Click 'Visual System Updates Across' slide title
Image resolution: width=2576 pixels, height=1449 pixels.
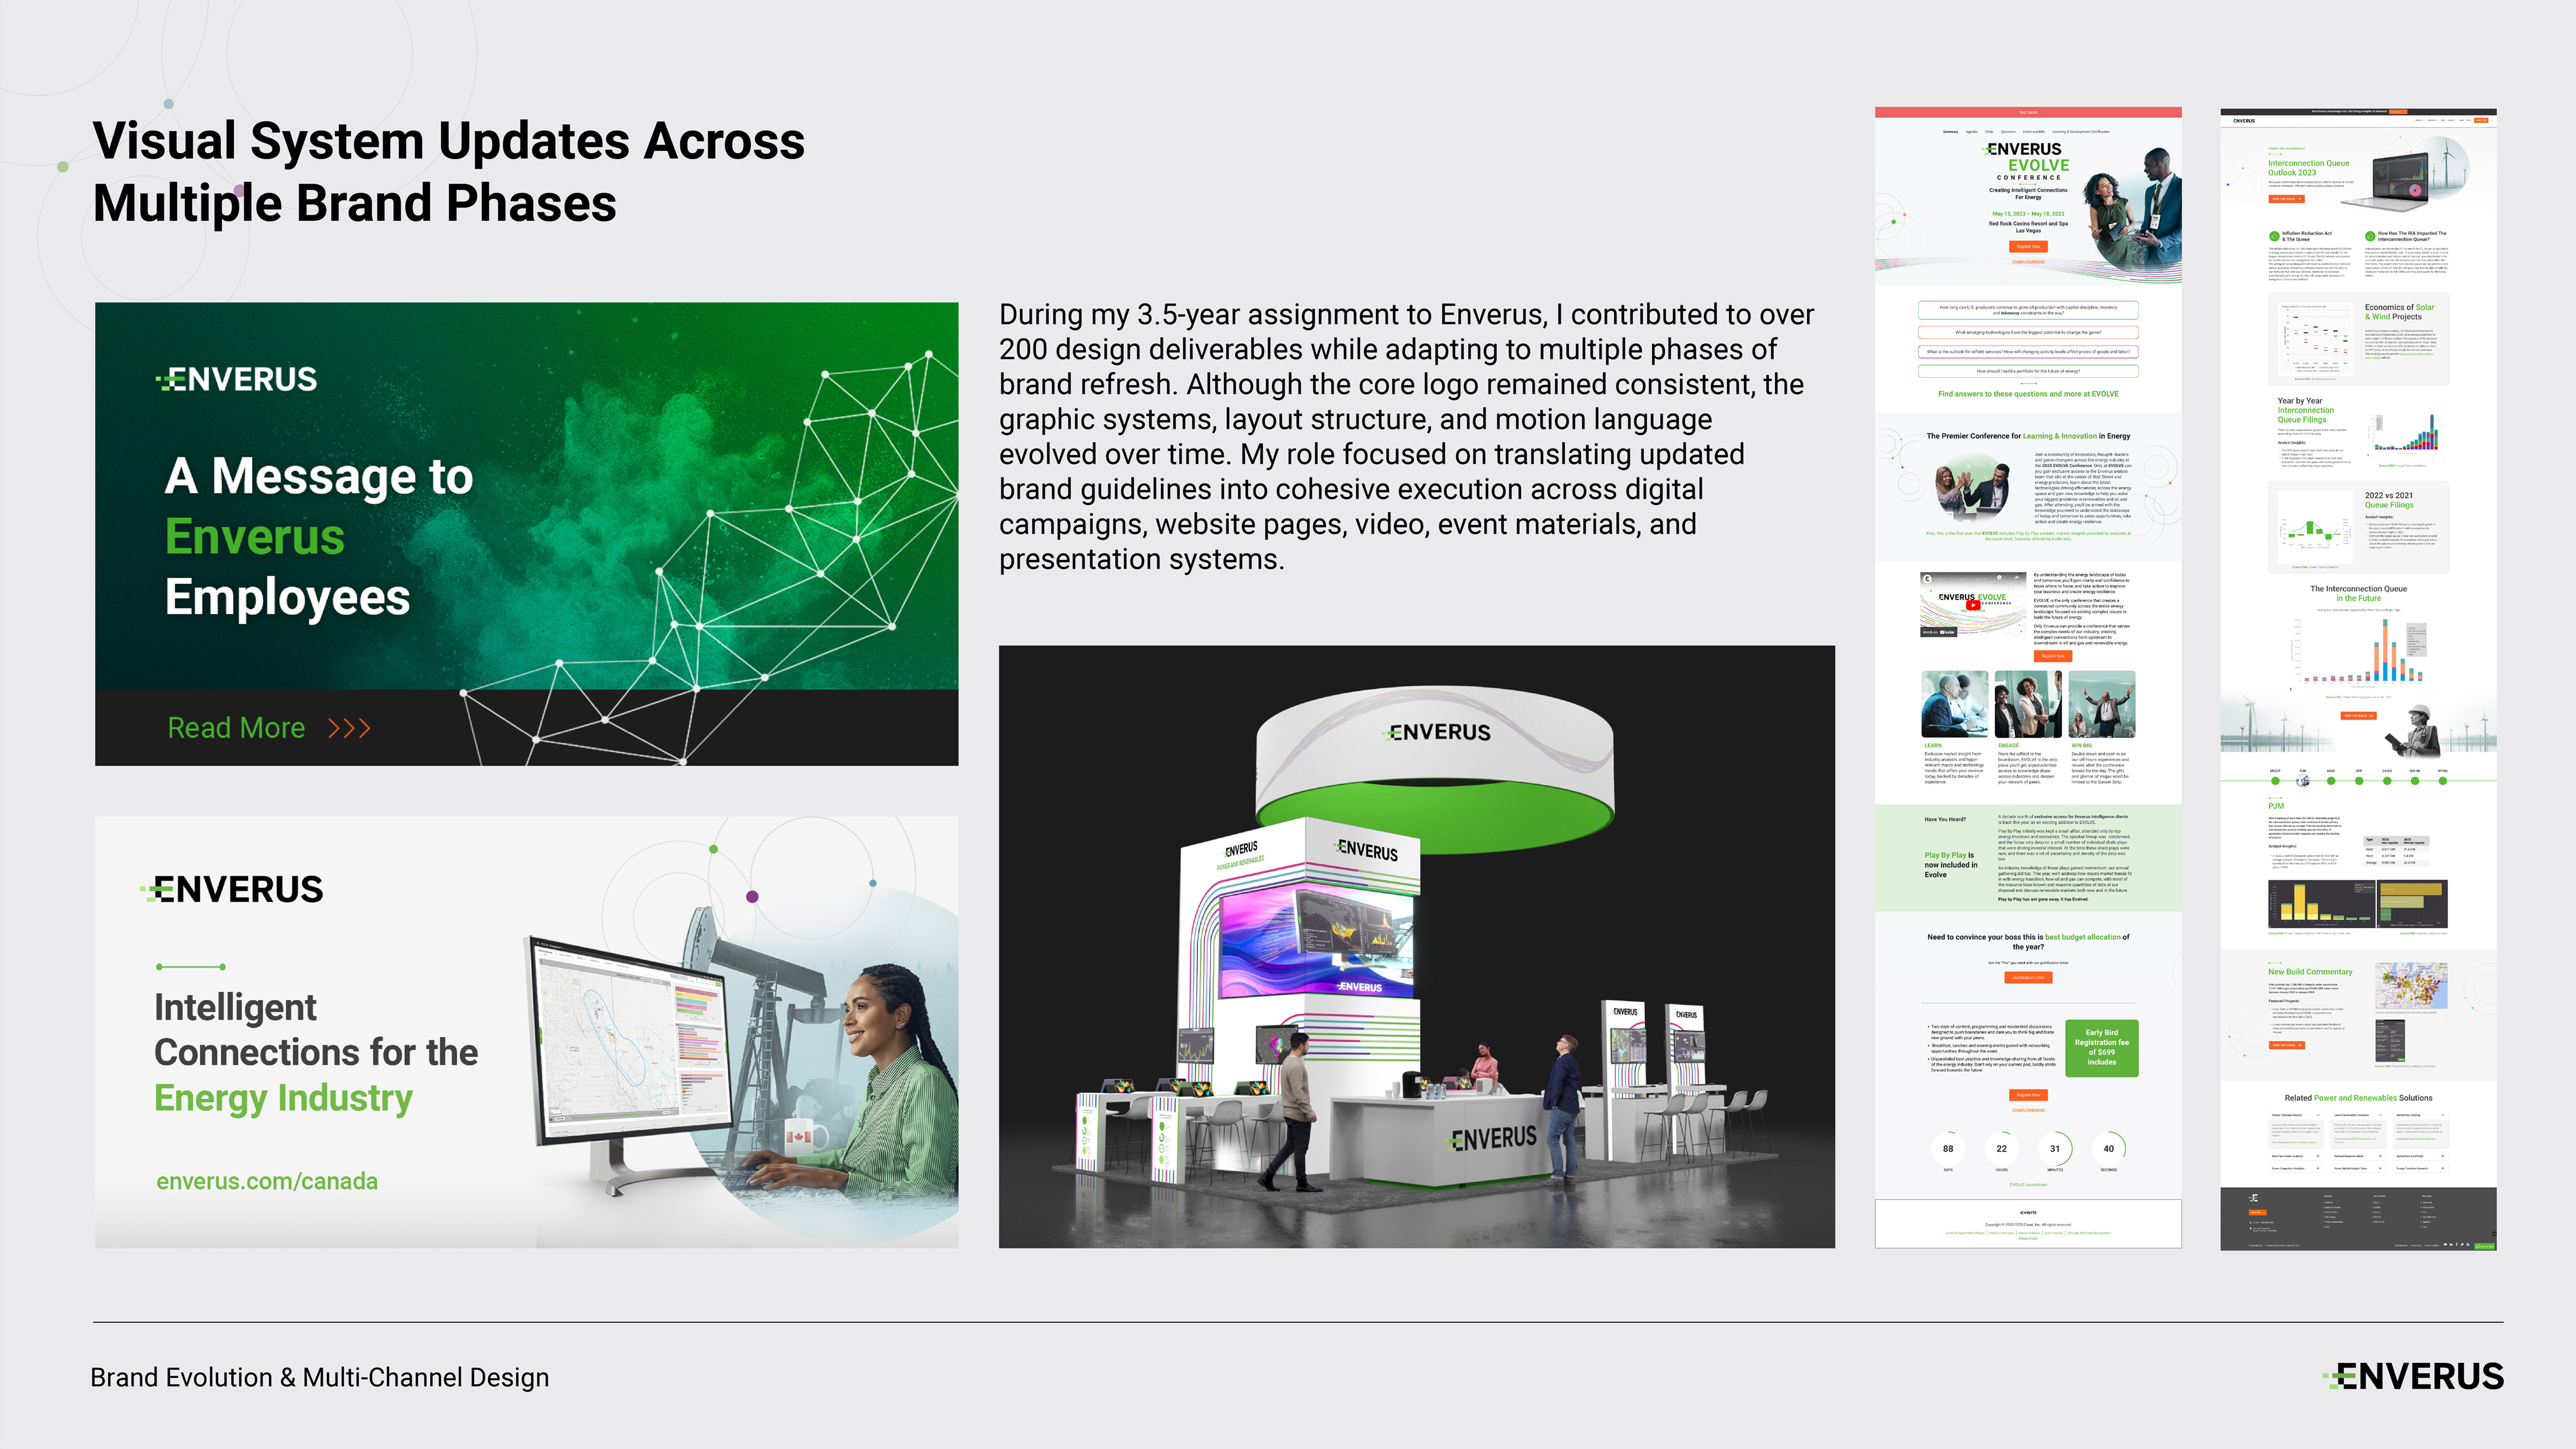(x=449, y=172)
